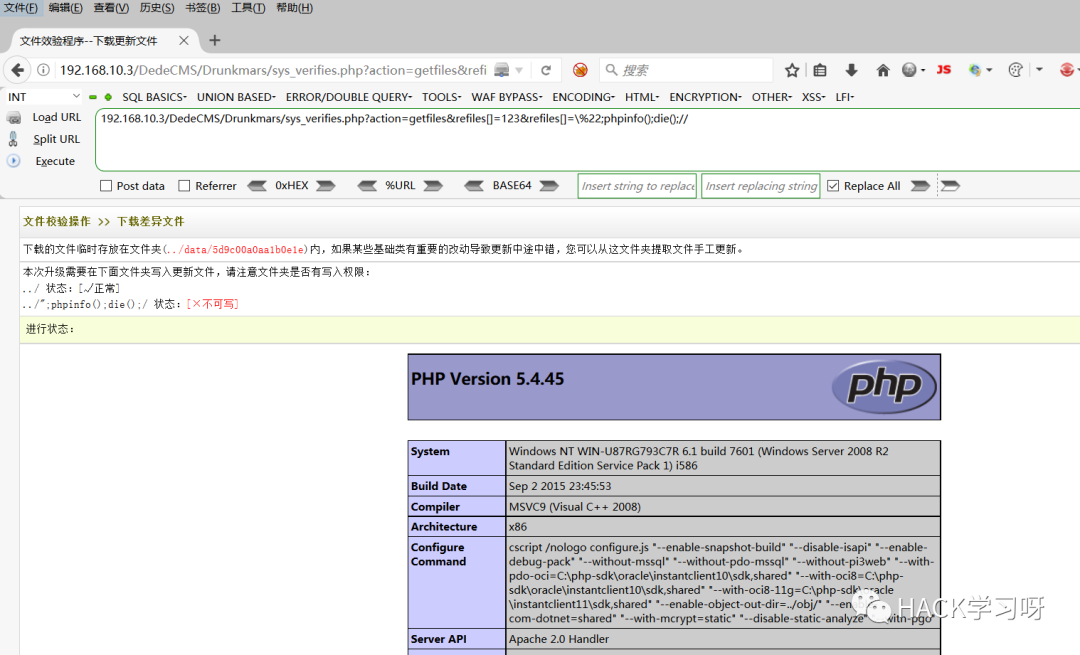Open the 书签(B) menu
The height and width of the screenshot is (655, 1080).
tap(202, 8)
